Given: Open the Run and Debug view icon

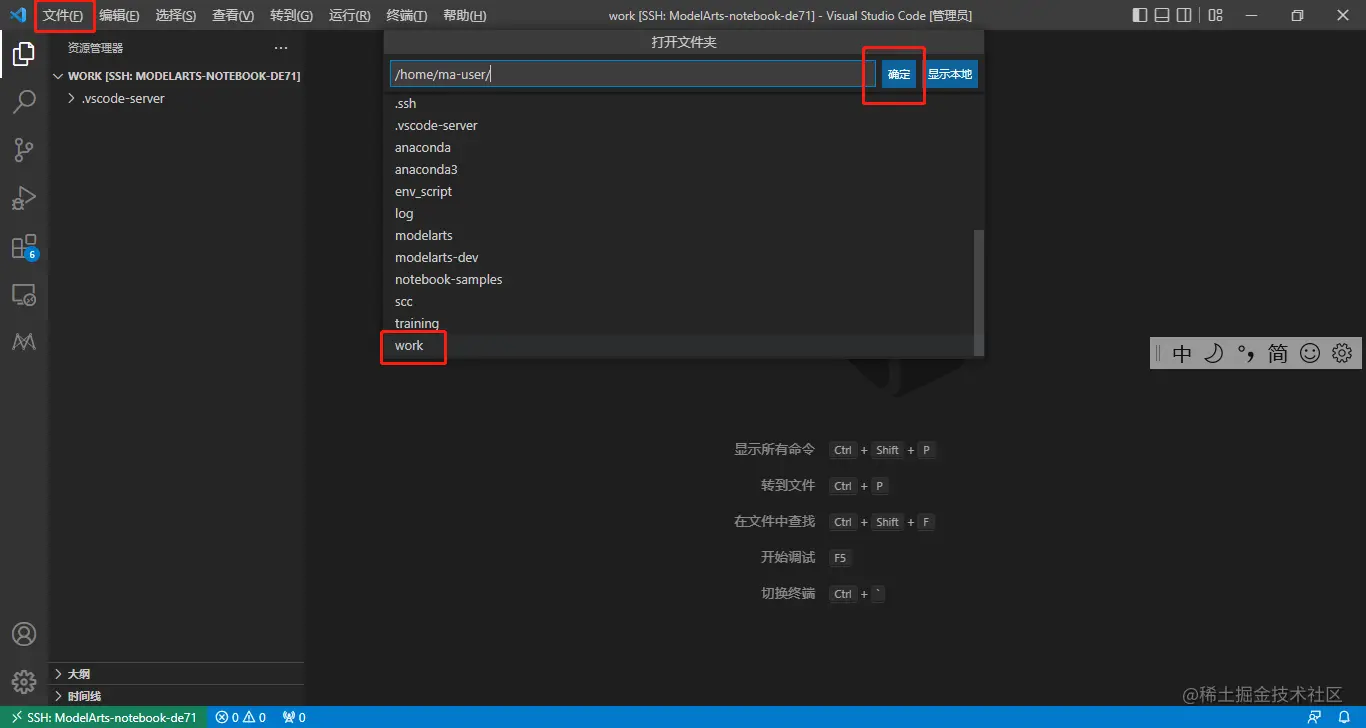Looking at the screenshot, I should point(24,198).
